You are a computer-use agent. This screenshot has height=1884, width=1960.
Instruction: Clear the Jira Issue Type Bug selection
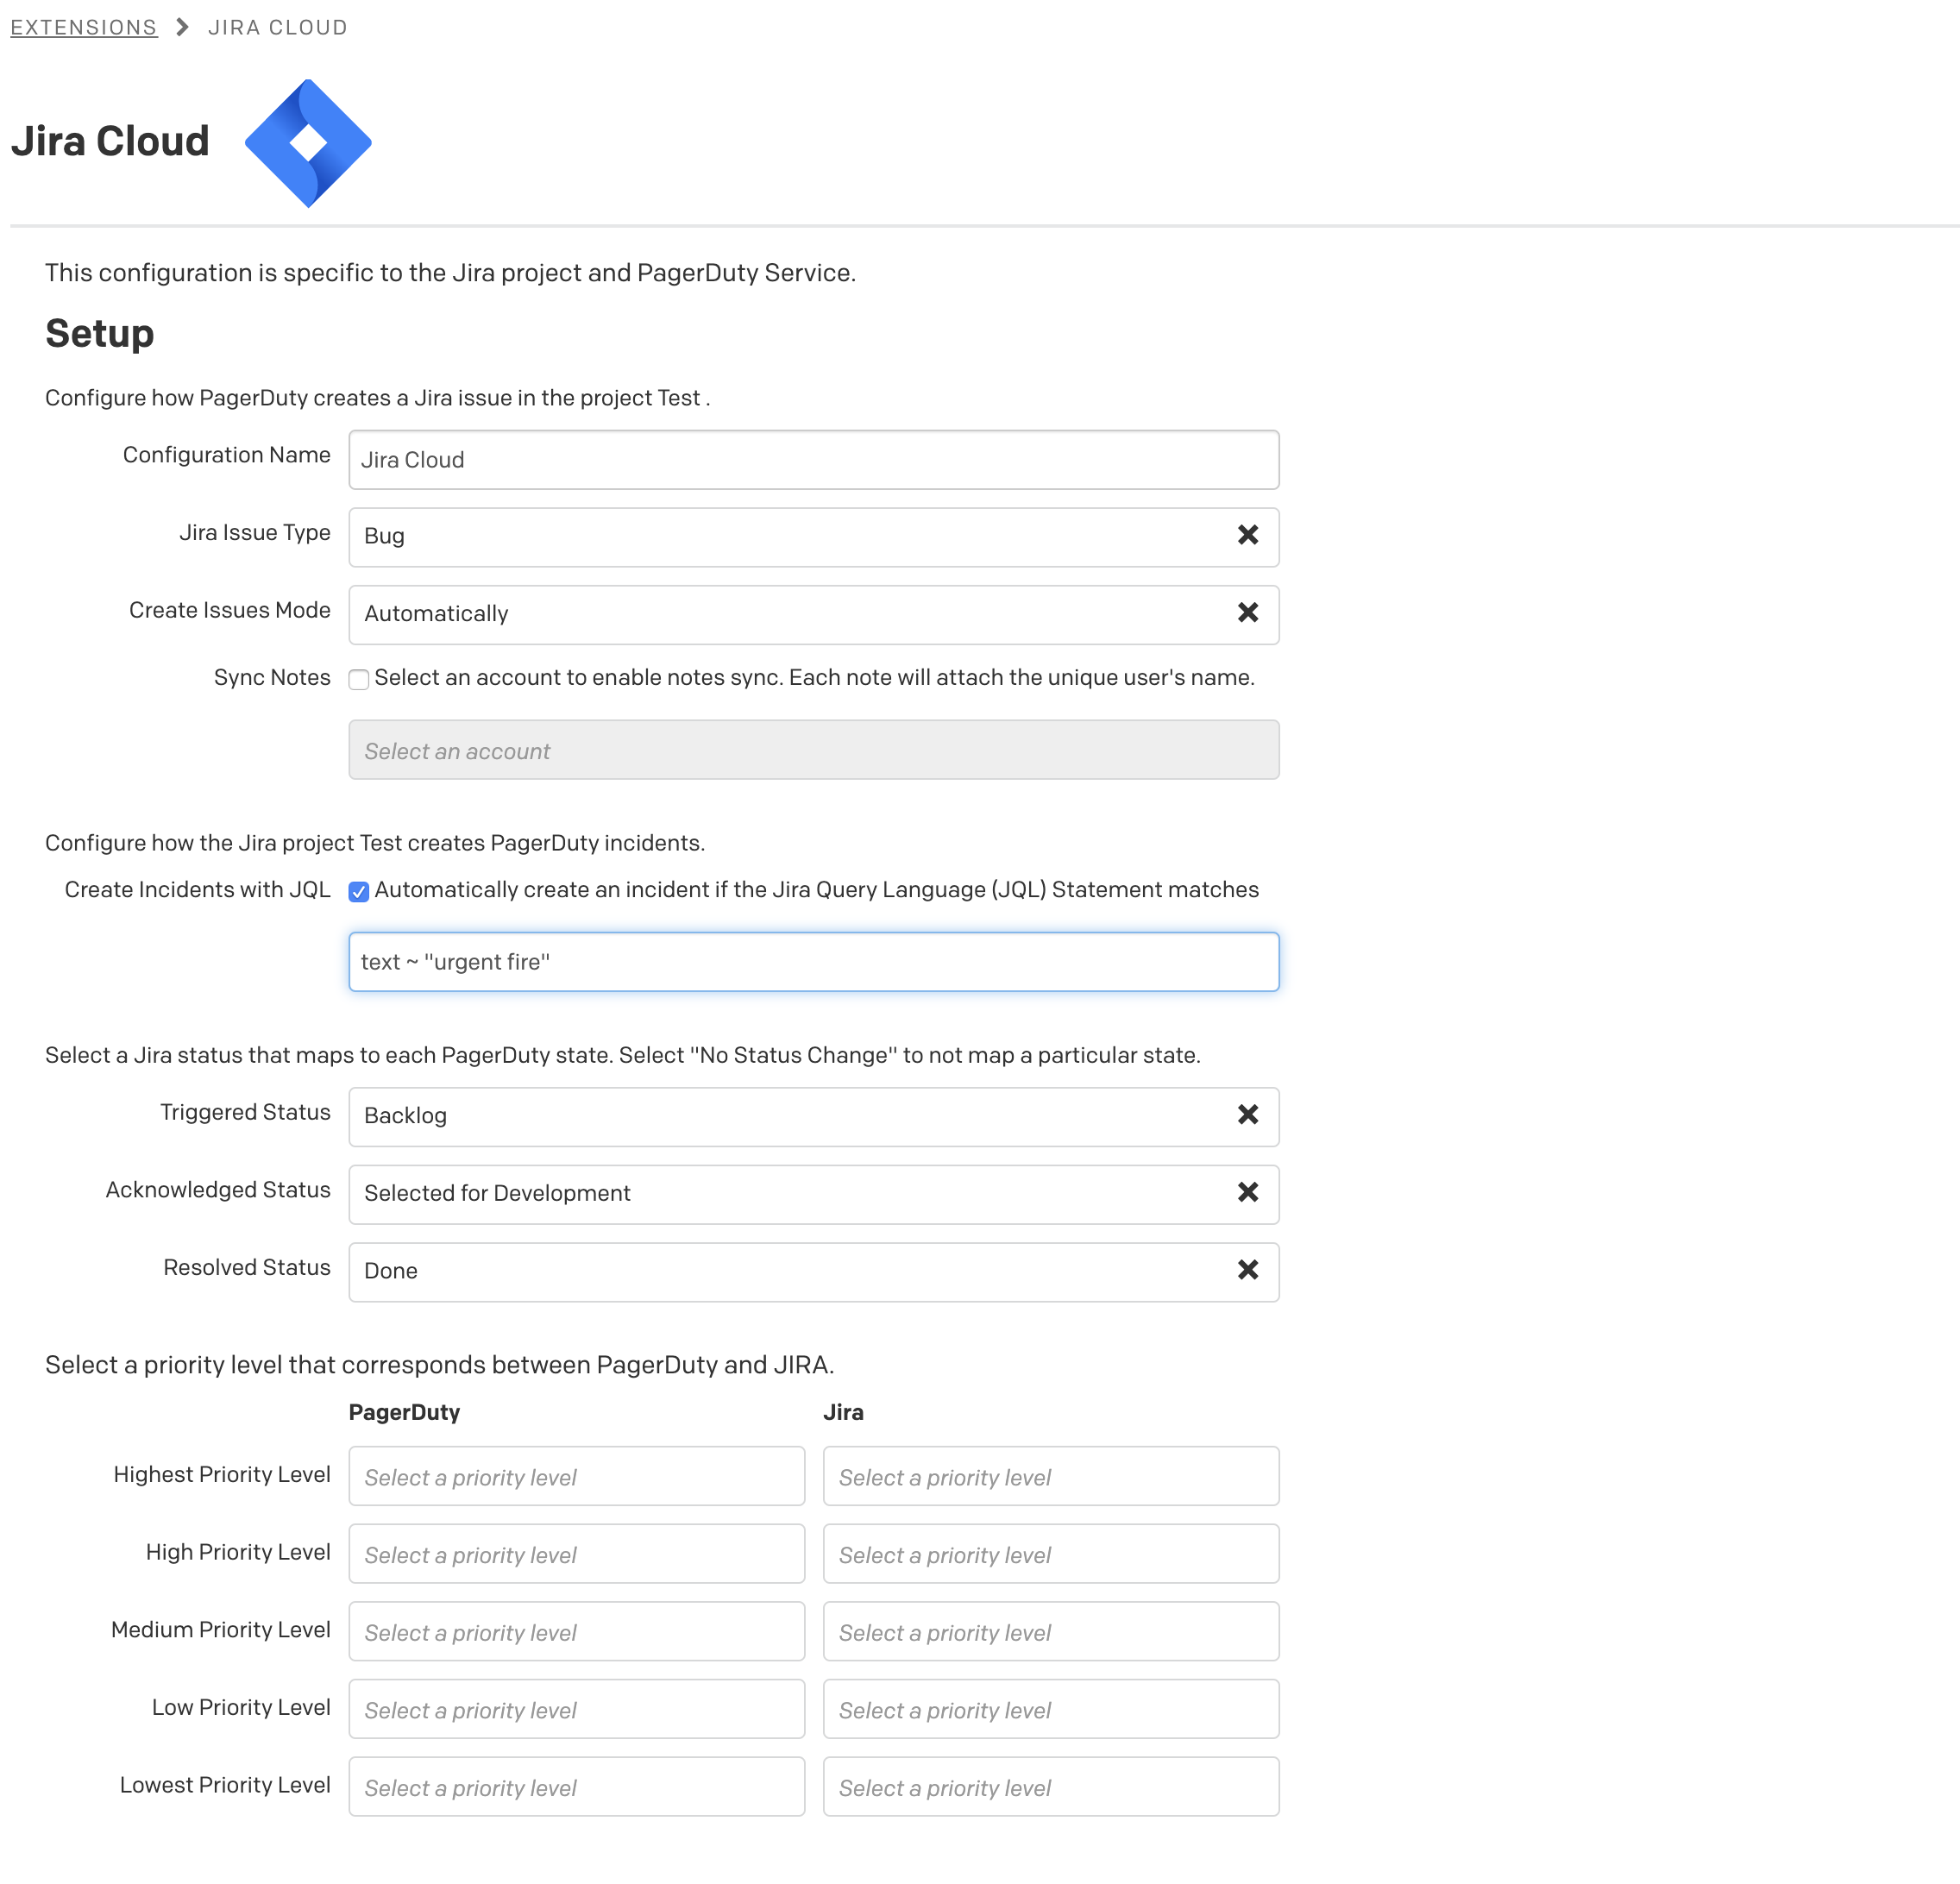[x=1247, y=535]
